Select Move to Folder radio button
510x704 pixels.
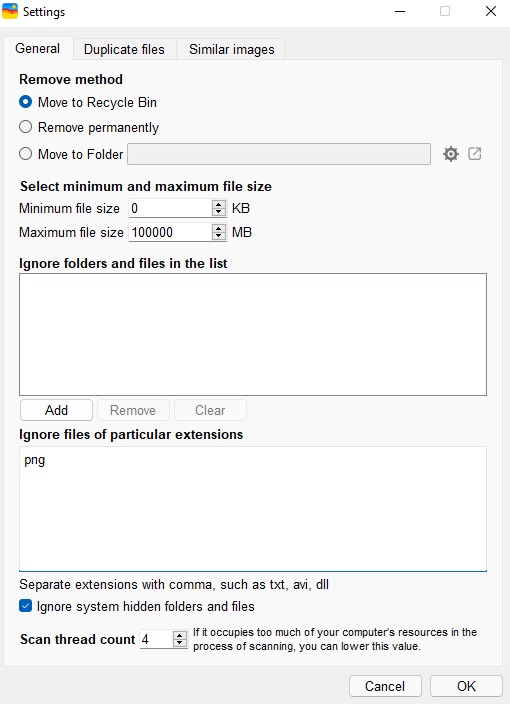tap(26, 154)
